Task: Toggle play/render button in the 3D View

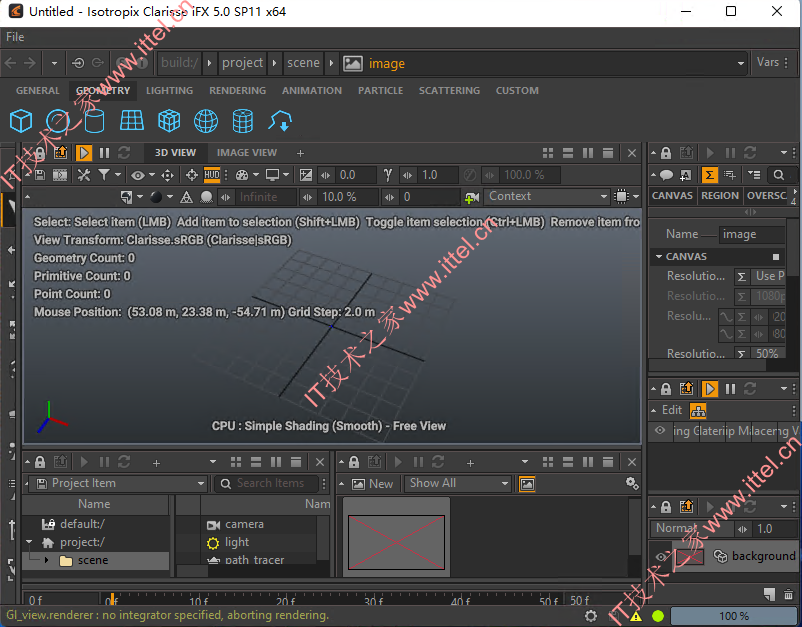Action: [x=83, y=153]
